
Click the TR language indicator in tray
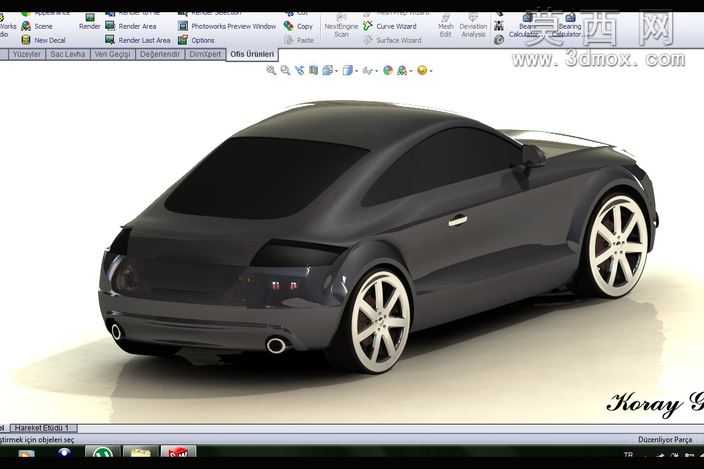628,455
